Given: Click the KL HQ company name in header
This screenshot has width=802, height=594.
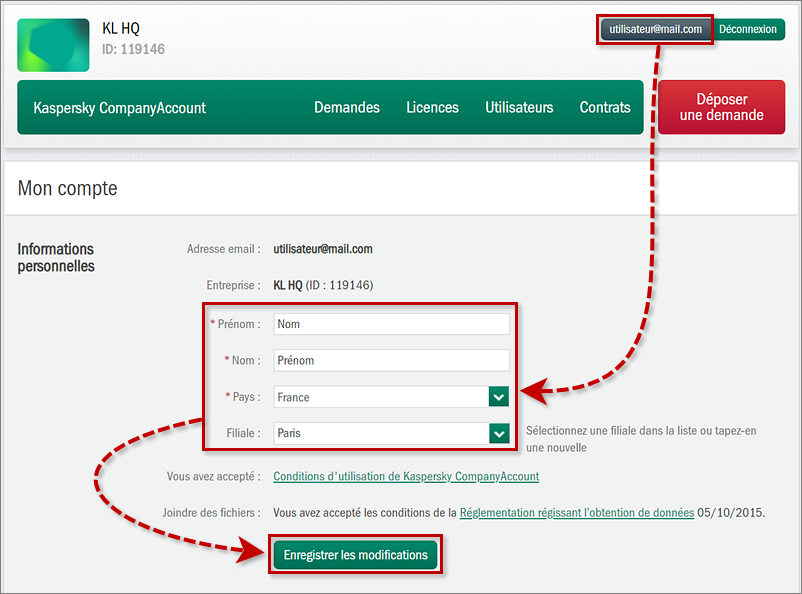Looking at the screenshot, I should point(121,28).
